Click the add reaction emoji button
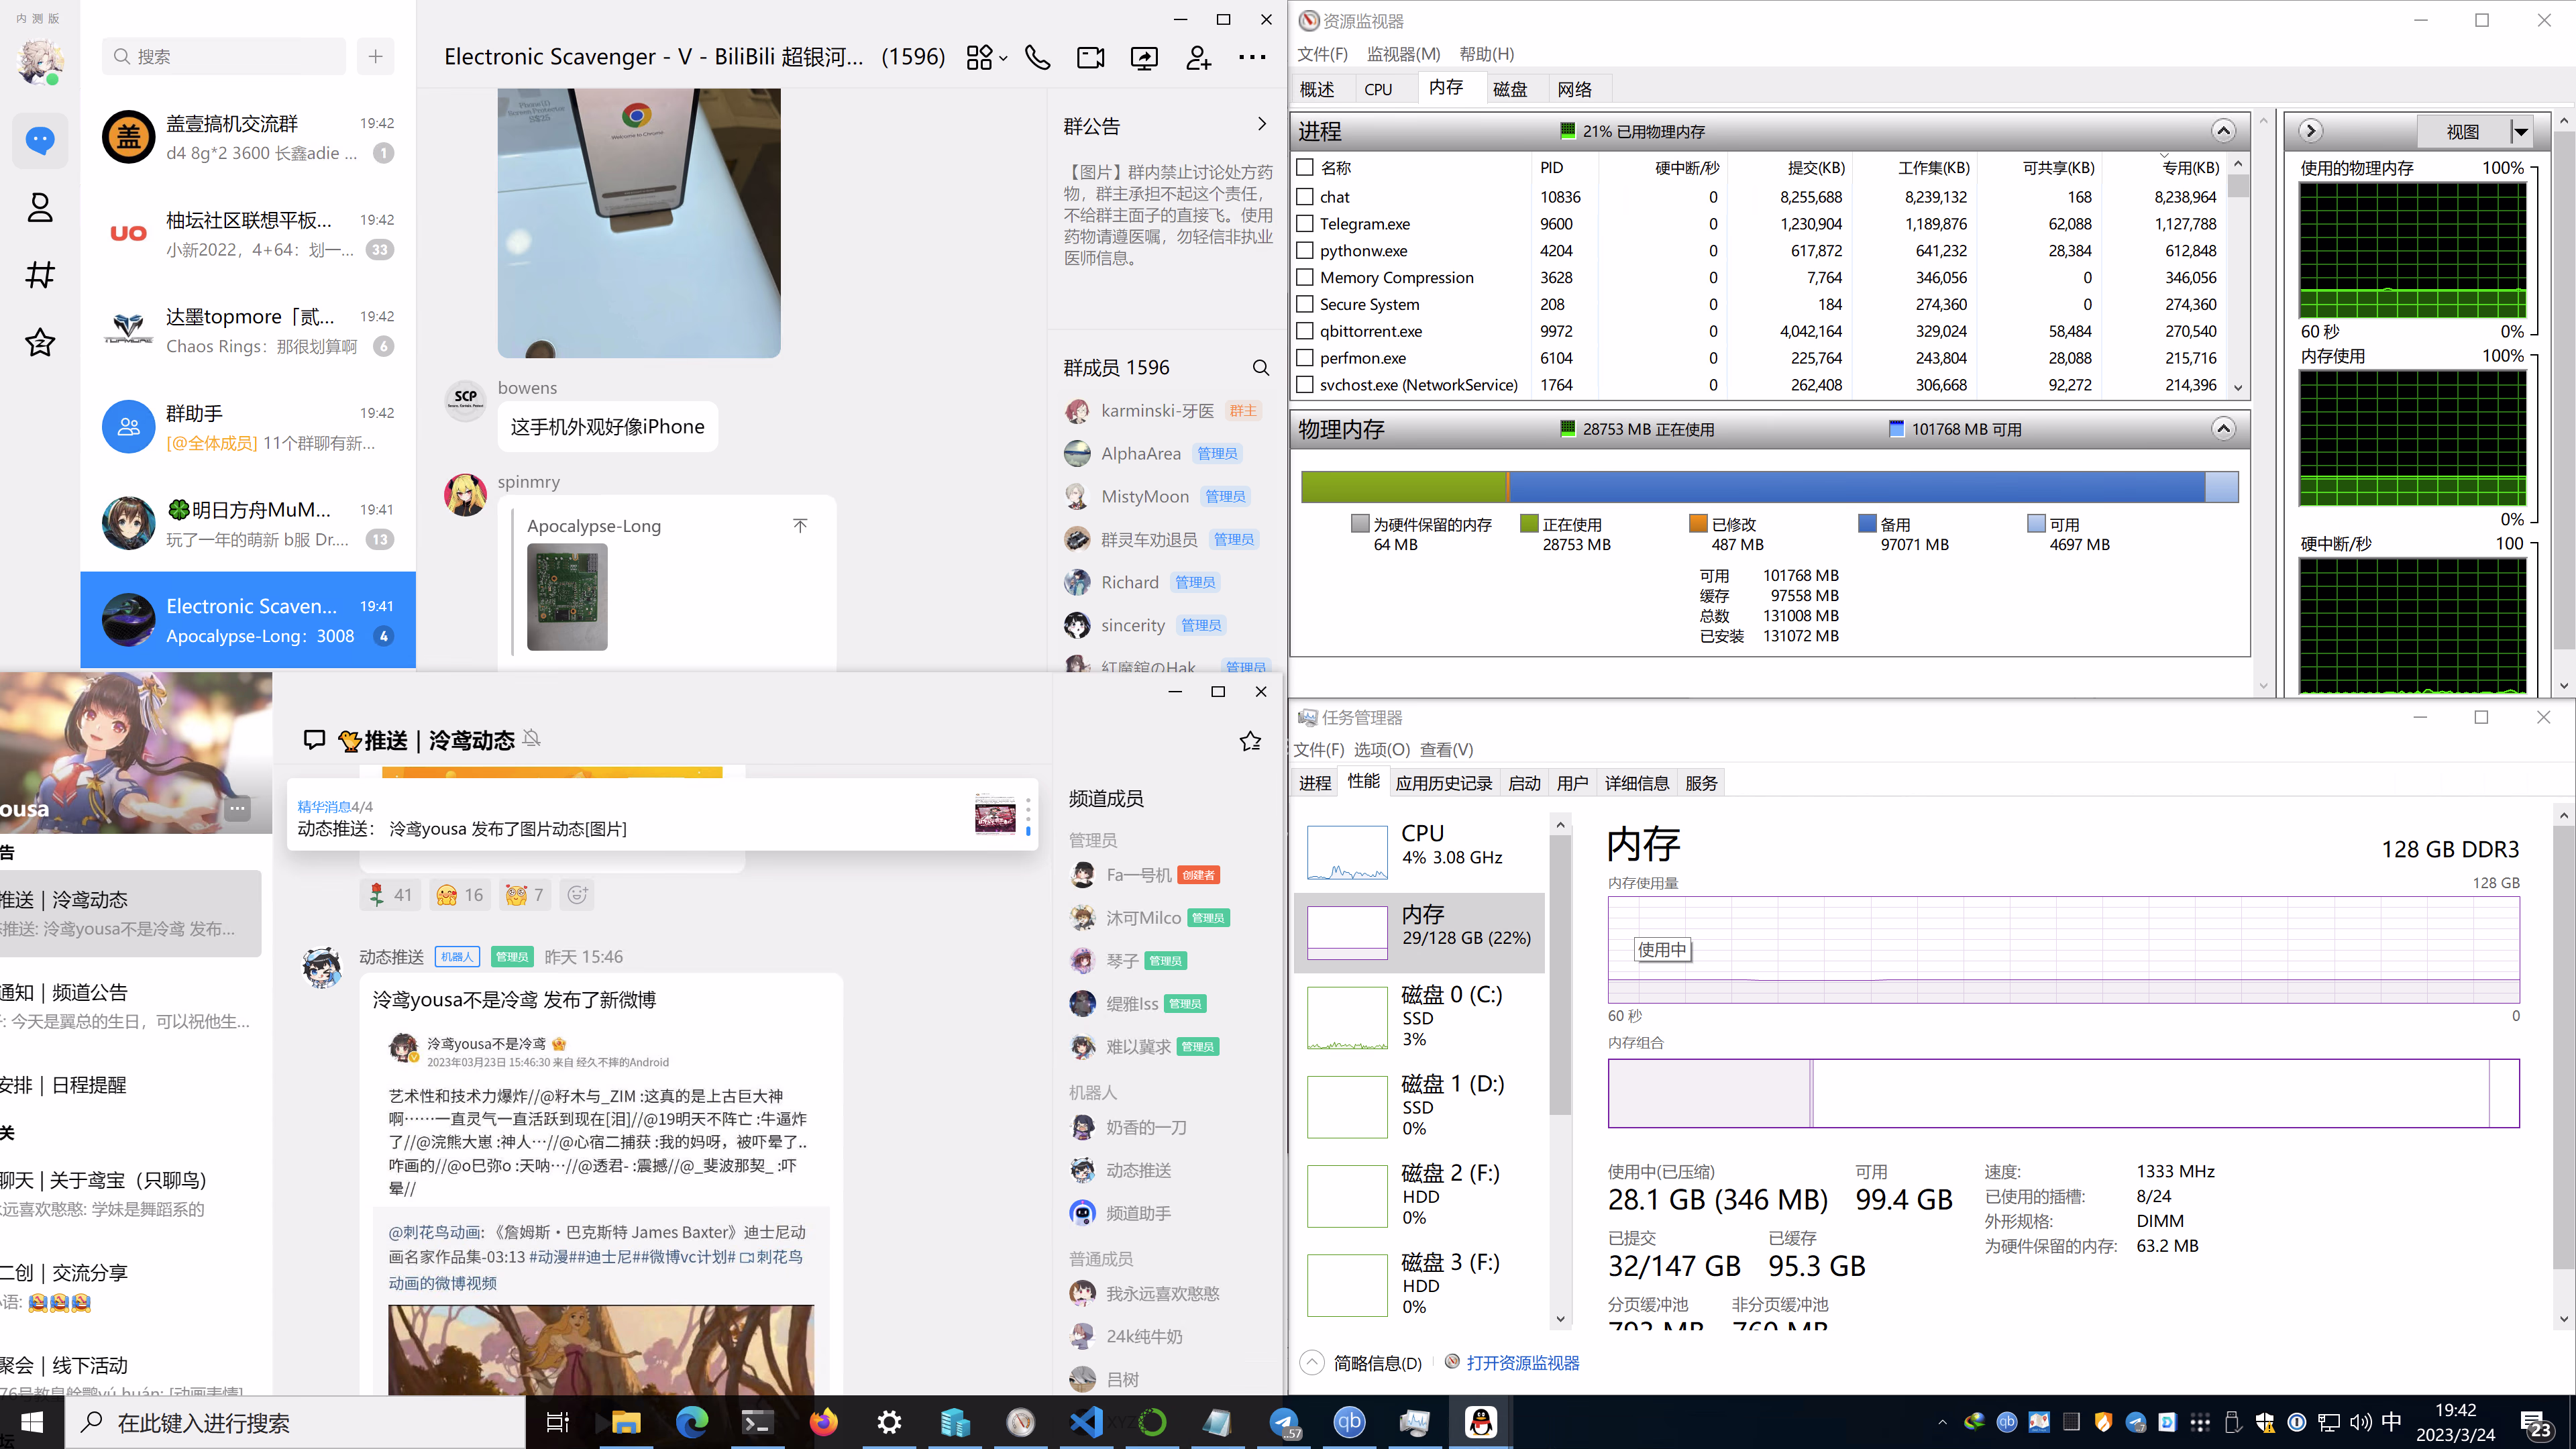 577,895
